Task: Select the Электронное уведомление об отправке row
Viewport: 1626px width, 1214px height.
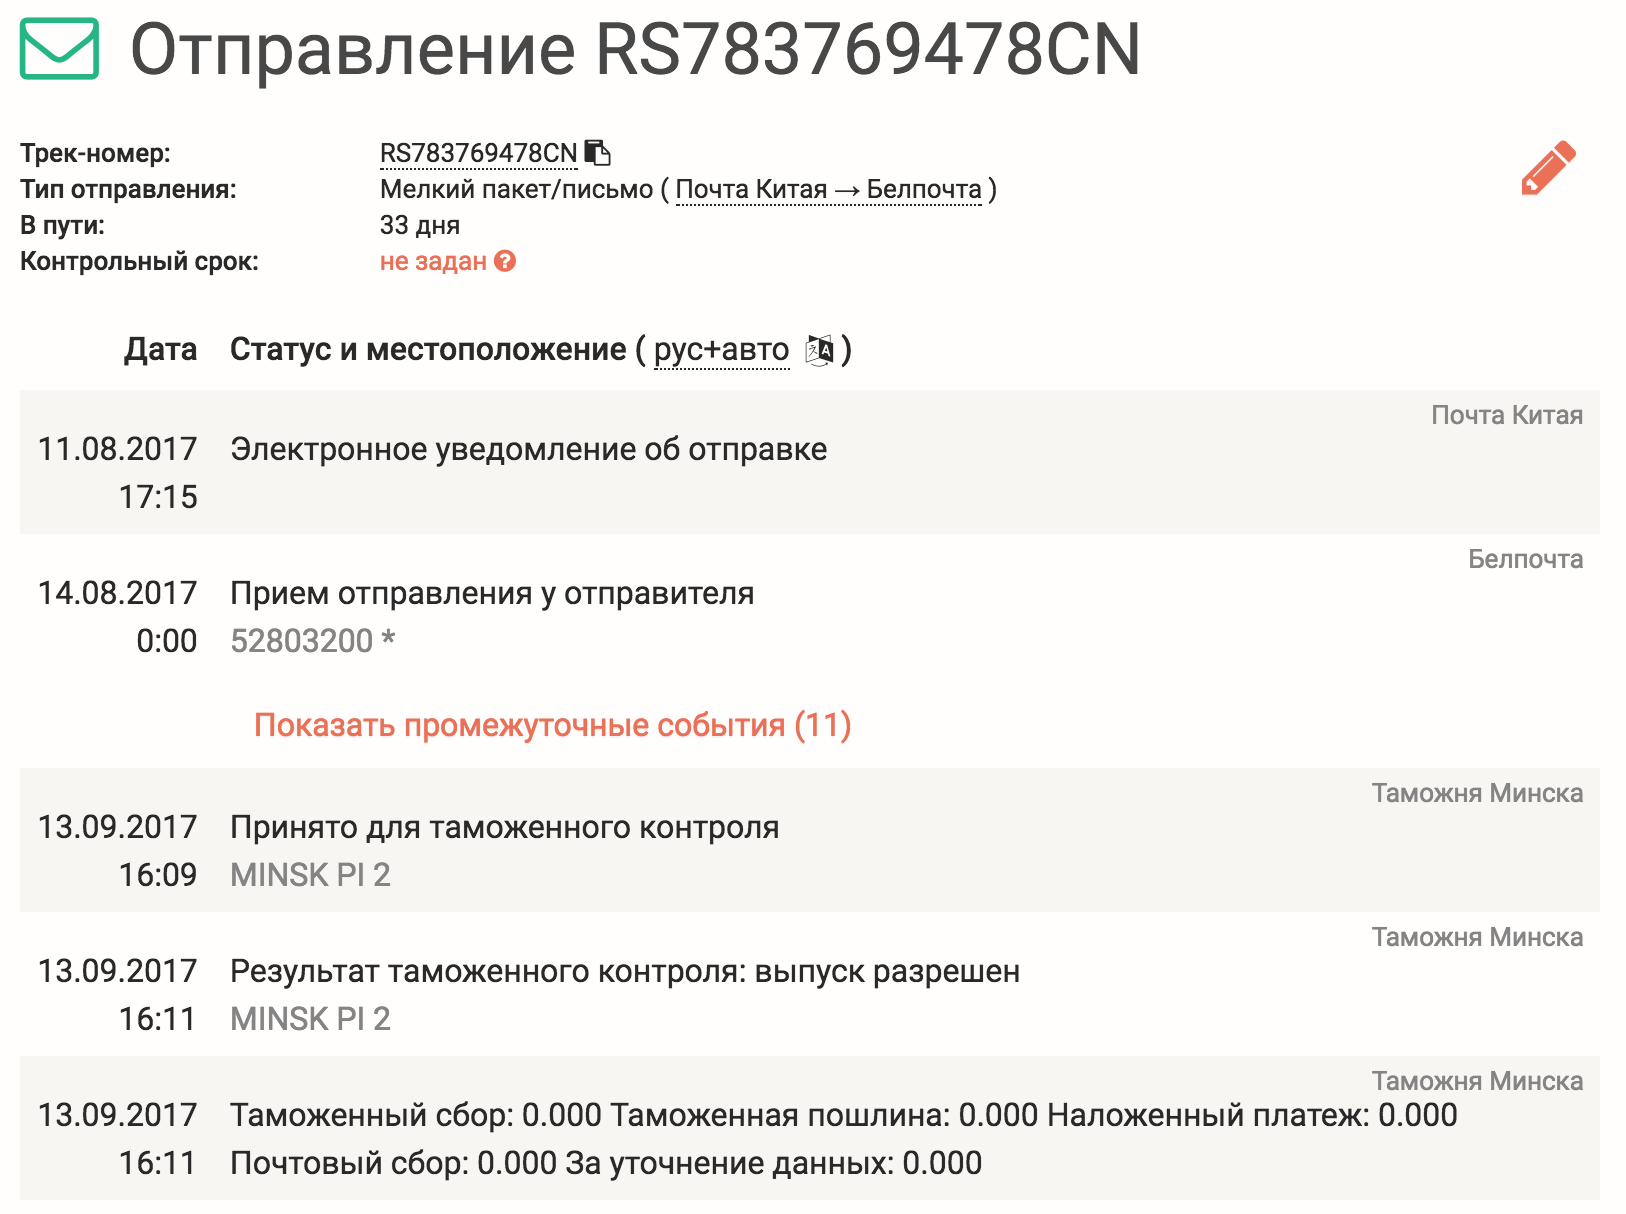Action: 810,462
